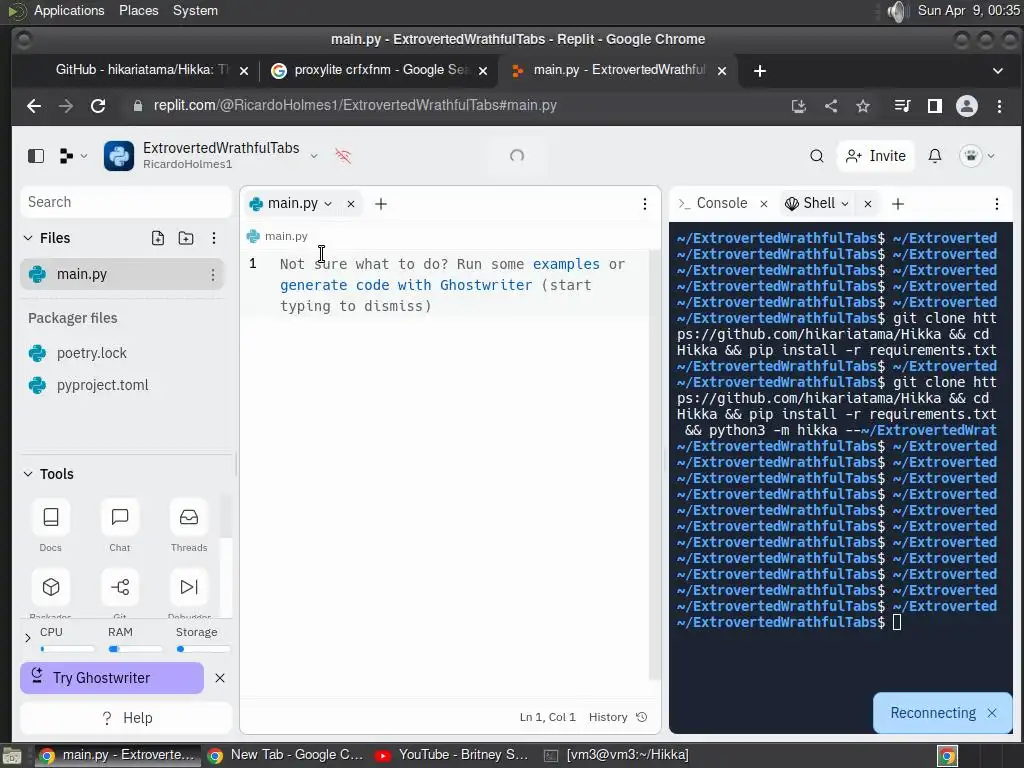1024x768 pixels.
Task: Open the Replit logo menu dropdown
Action: [x=73, y=156]
